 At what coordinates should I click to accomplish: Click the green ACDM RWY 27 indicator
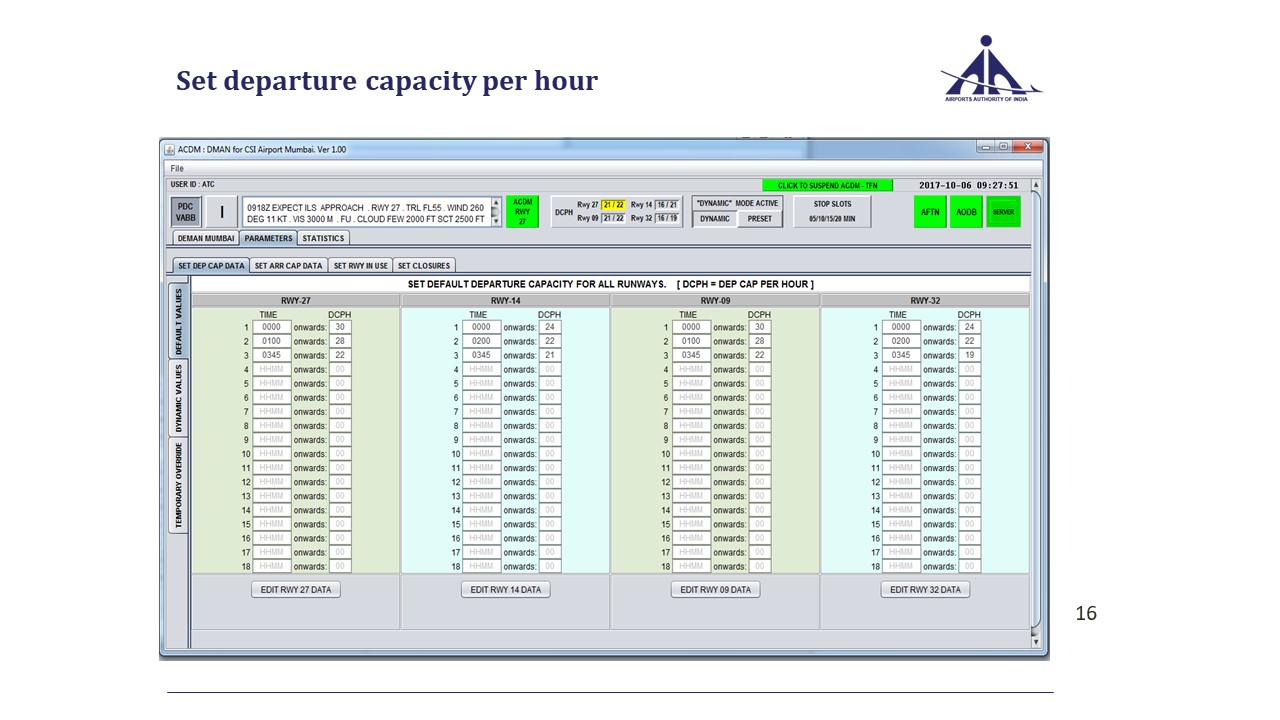(522, 211)
